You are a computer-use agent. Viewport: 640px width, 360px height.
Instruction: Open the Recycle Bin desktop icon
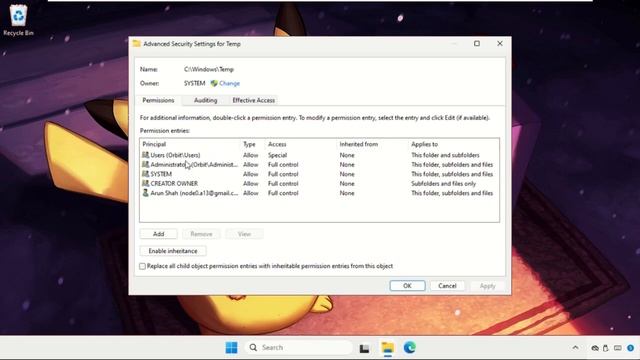point(18,20)
